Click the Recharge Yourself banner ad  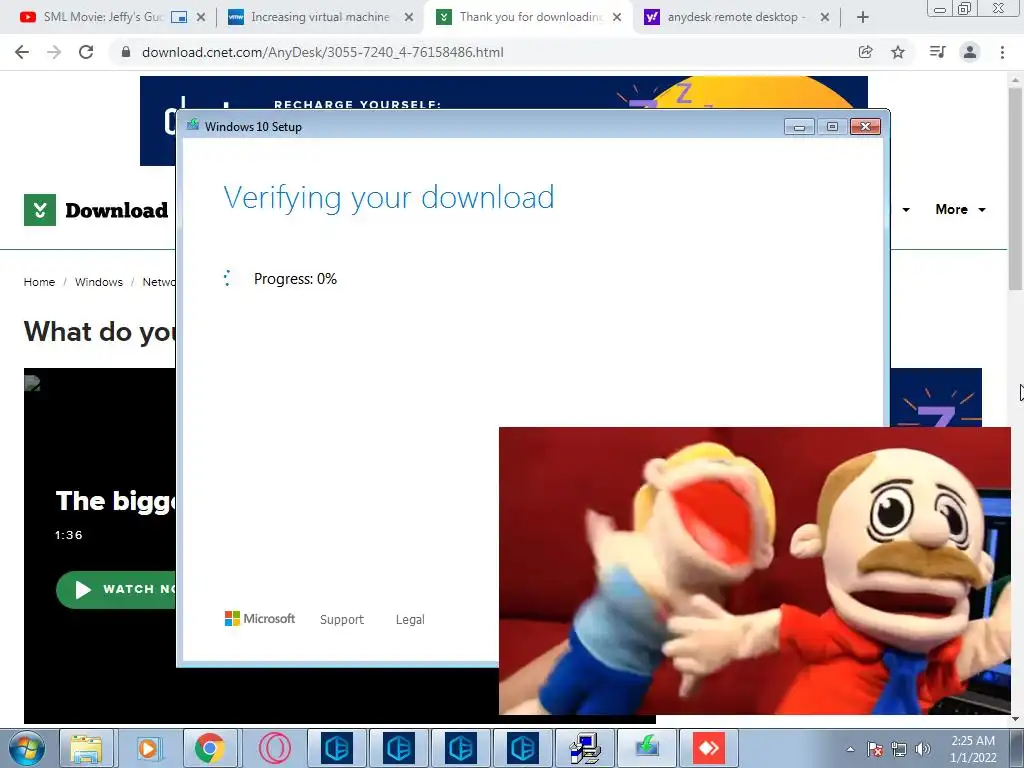pyautogui.click(x=504, y=93)
